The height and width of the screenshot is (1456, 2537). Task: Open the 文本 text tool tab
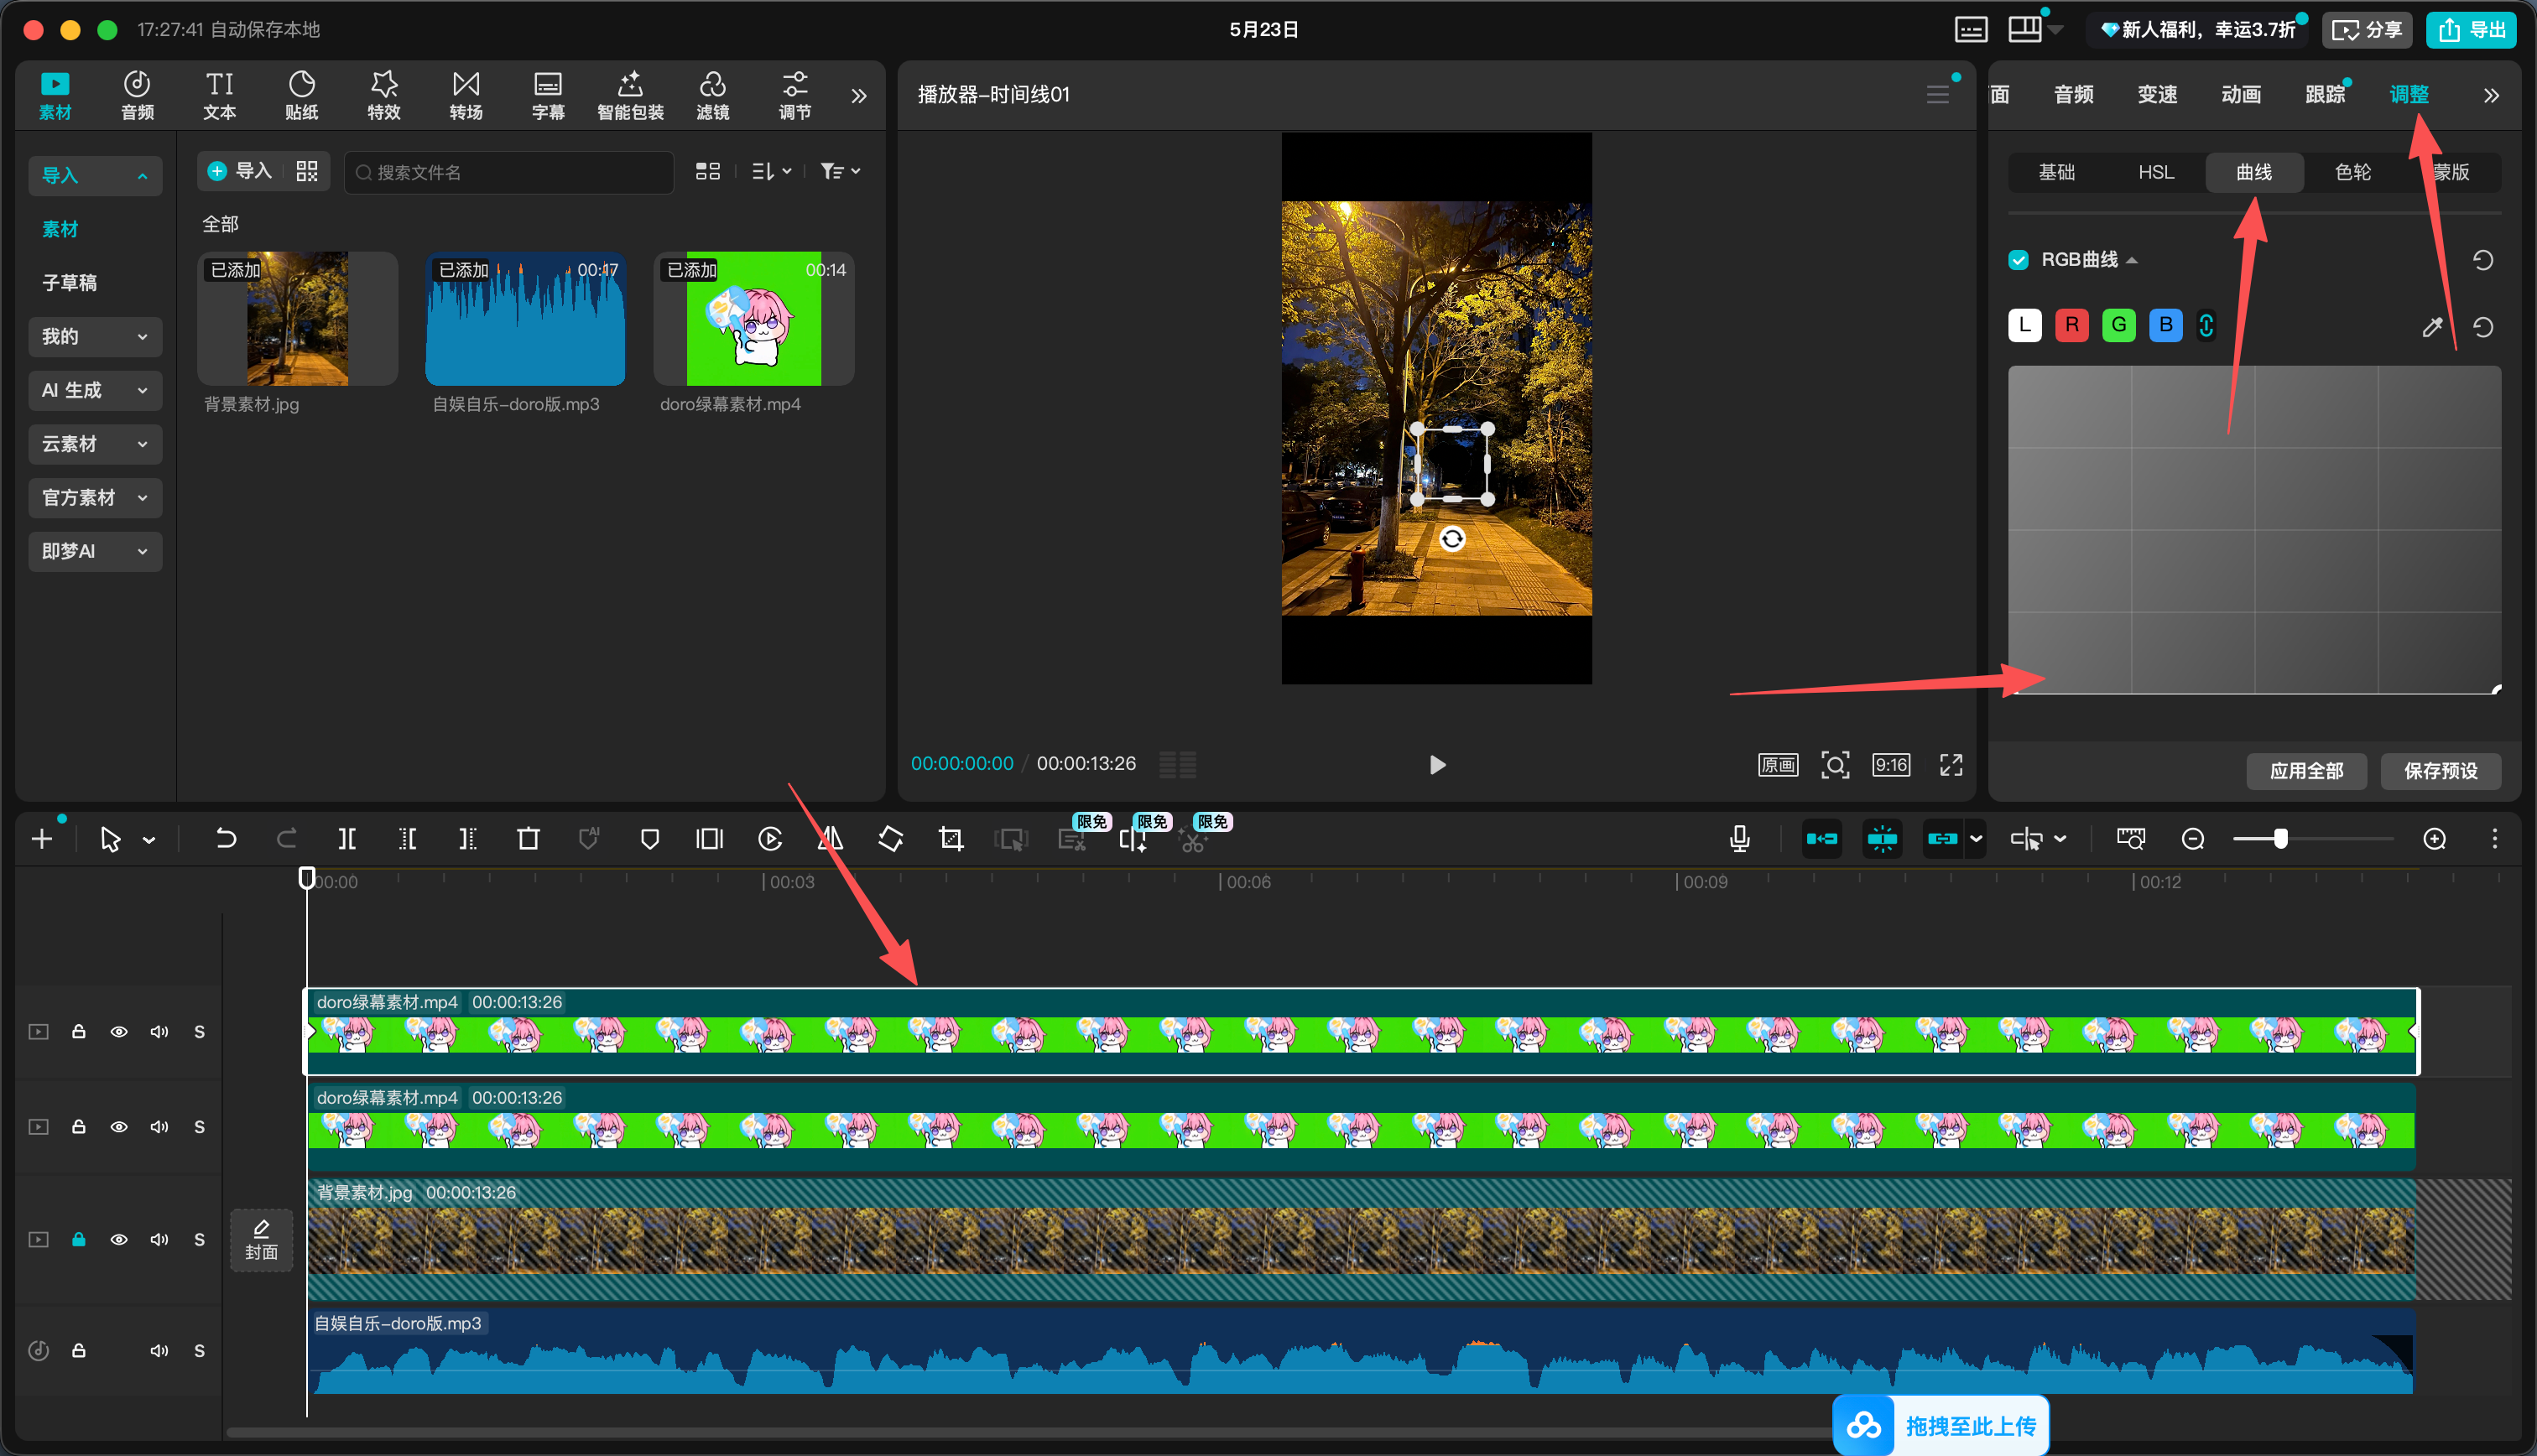(219, 95)
